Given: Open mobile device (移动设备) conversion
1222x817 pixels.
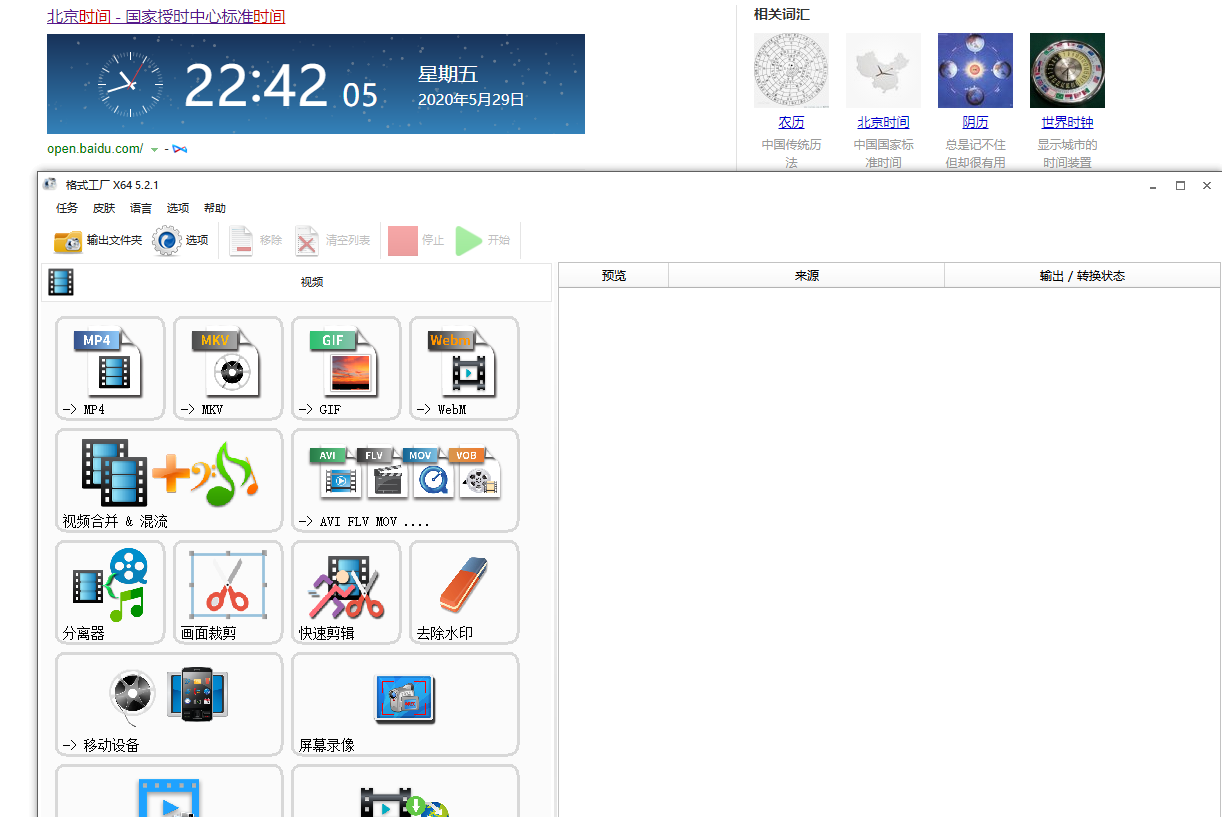Looking at the screenshot, I should point(169,704).
